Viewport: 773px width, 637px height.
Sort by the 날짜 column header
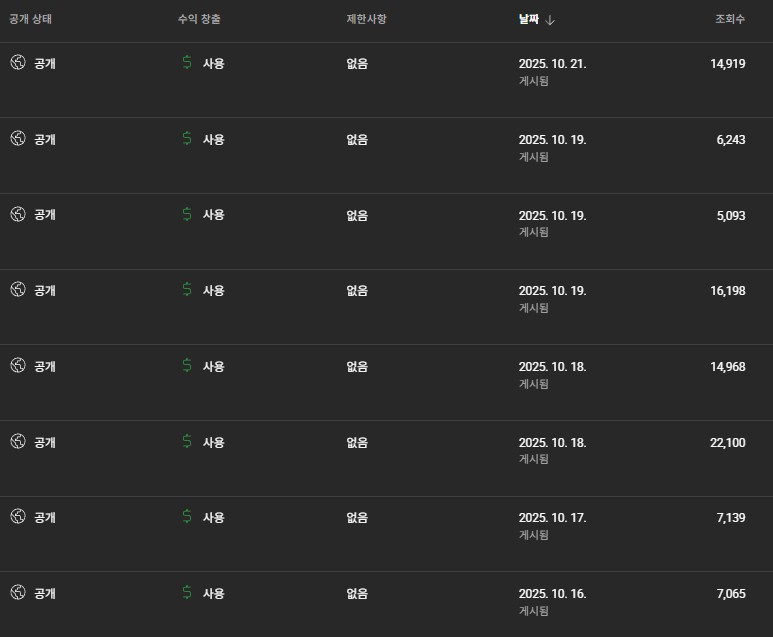[x=528, y=19]
